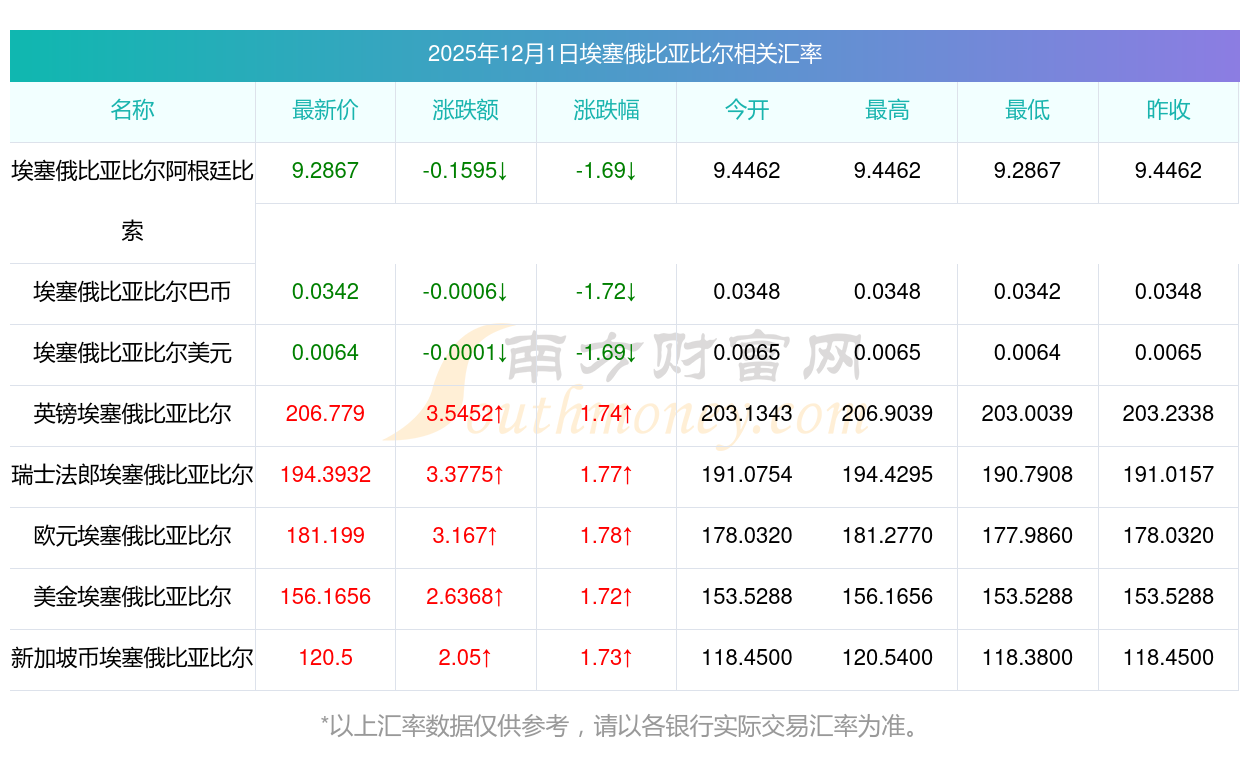Select the -0.1595↓ change amount cell
1250x757 pixels.
[465, 171]
